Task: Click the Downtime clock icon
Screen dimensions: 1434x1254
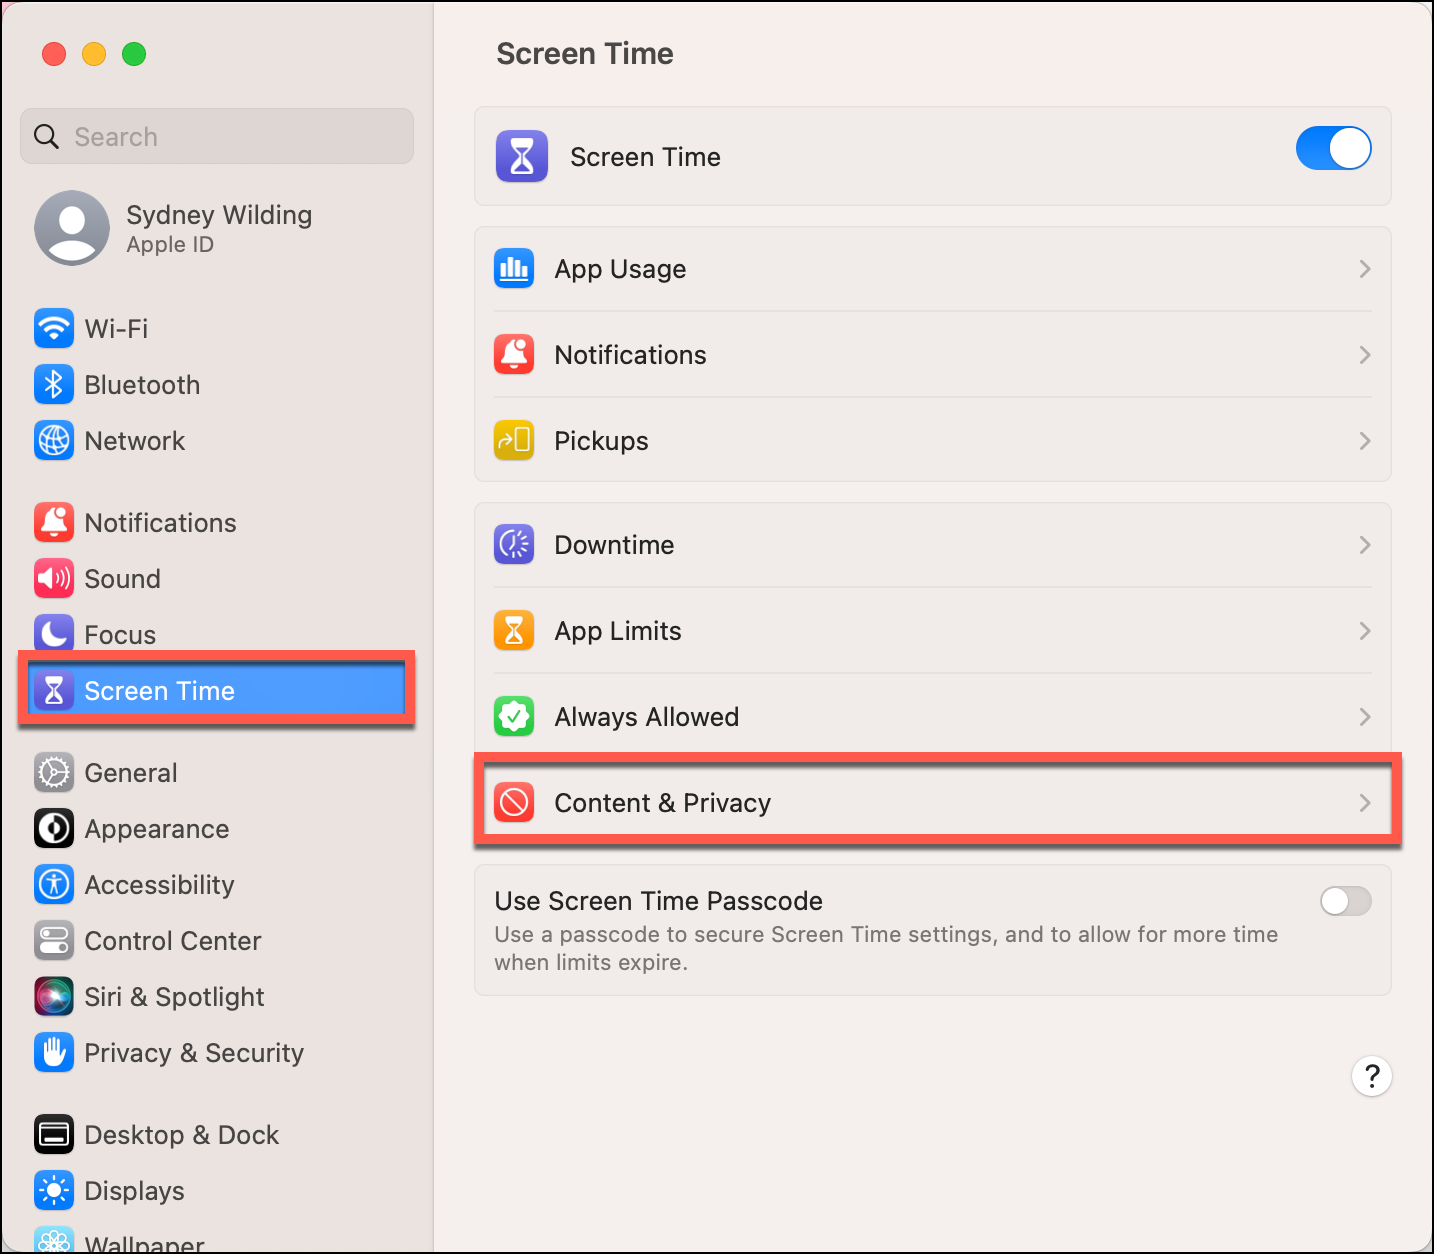Action: 514,544
